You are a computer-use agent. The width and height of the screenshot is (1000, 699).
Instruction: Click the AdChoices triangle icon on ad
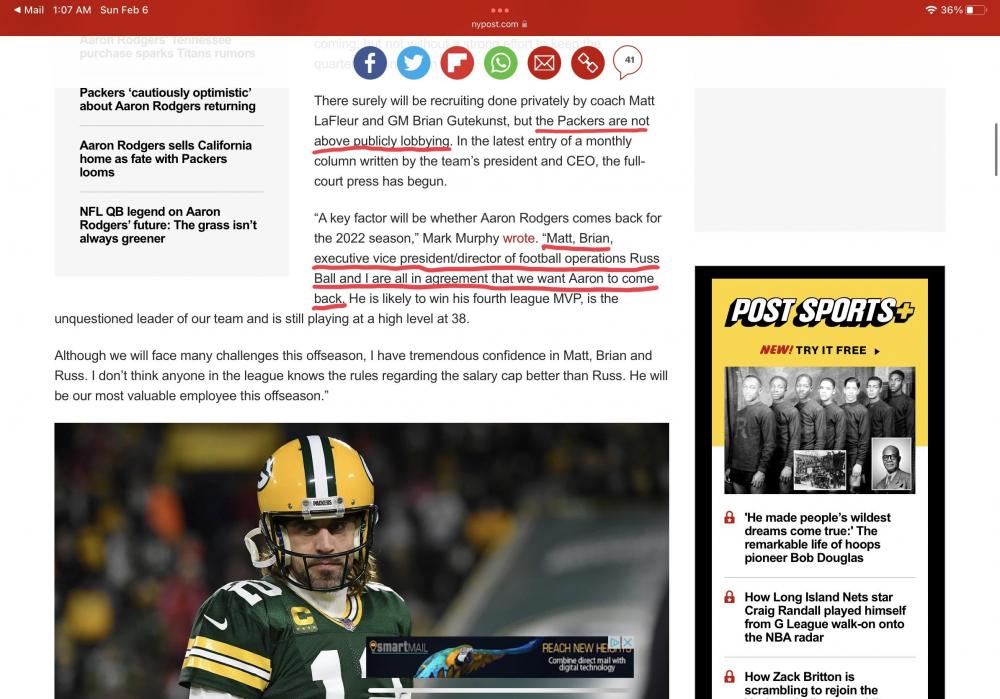pos(615,642)
